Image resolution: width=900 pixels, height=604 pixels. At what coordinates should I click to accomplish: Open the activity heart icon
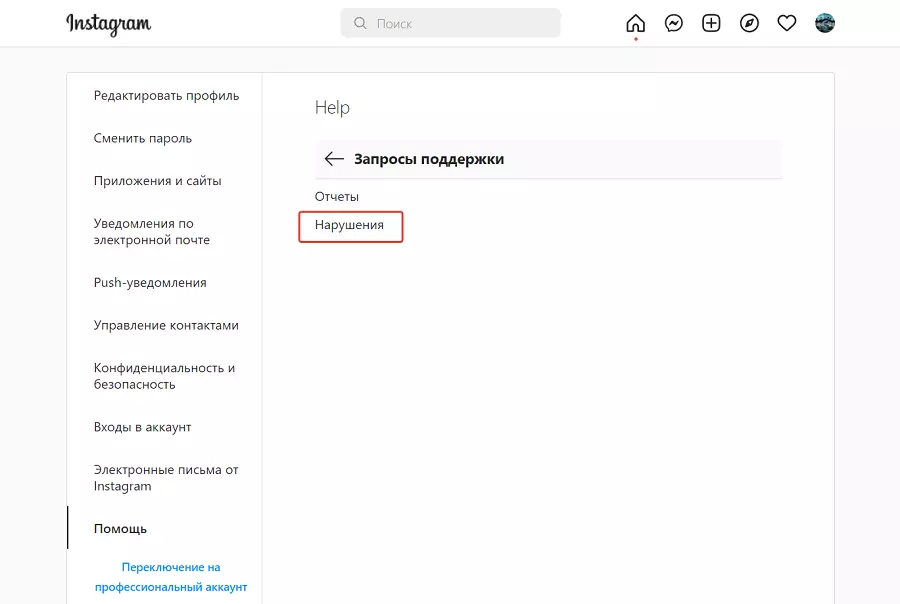pos(787,23)
